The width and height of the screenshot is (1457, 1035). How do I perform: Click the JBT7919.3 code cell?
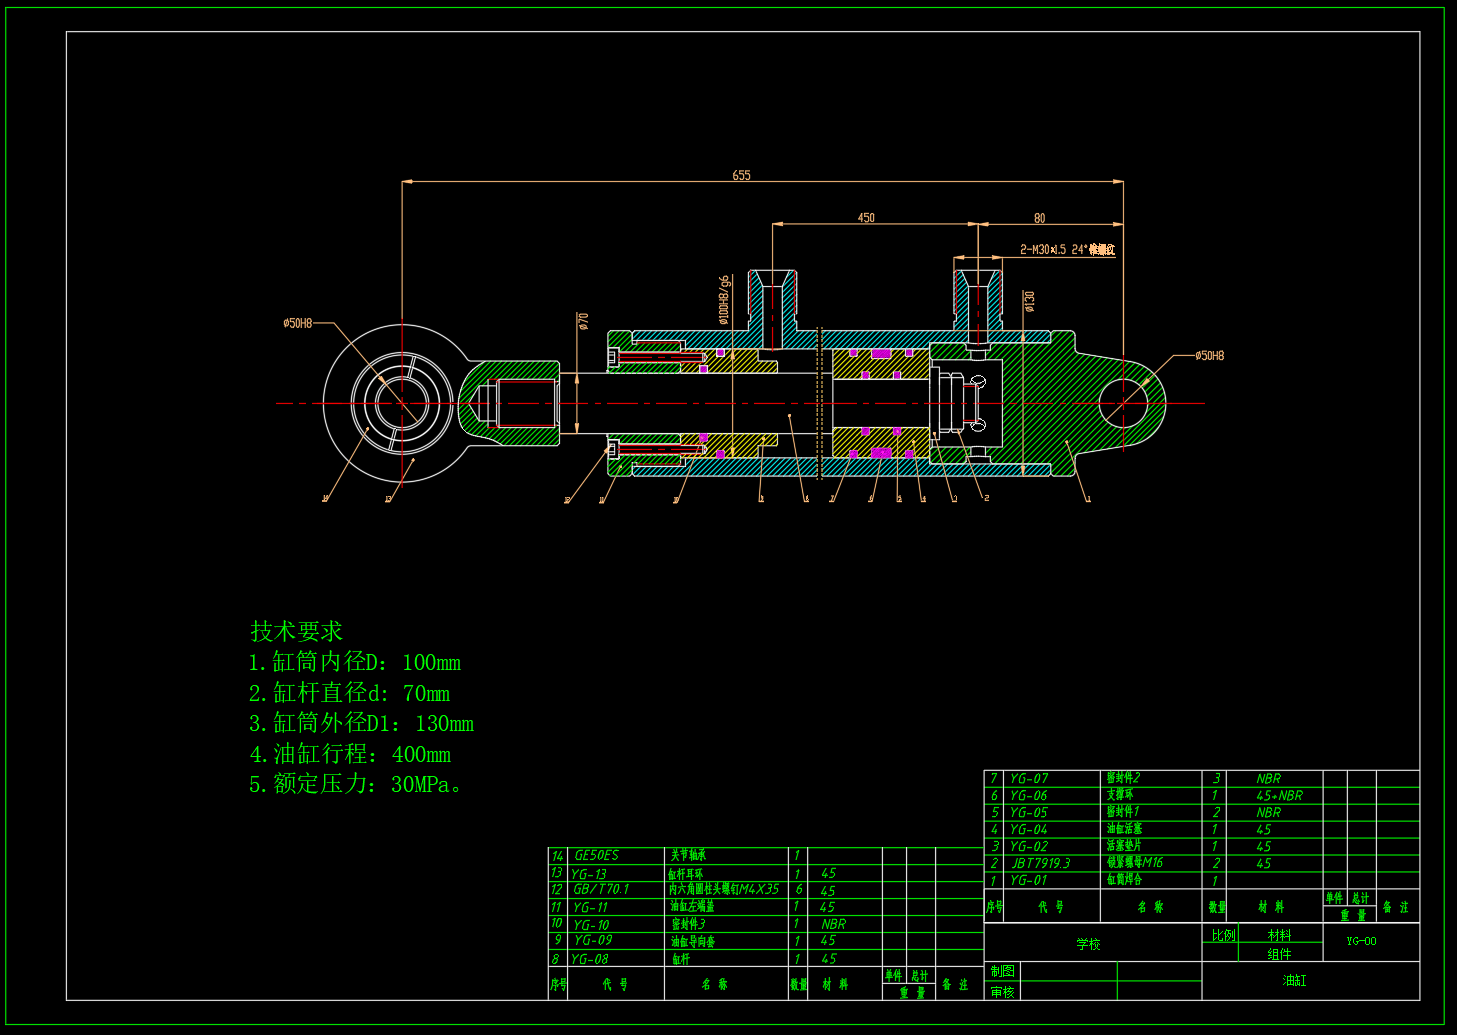pos(1040,863)
